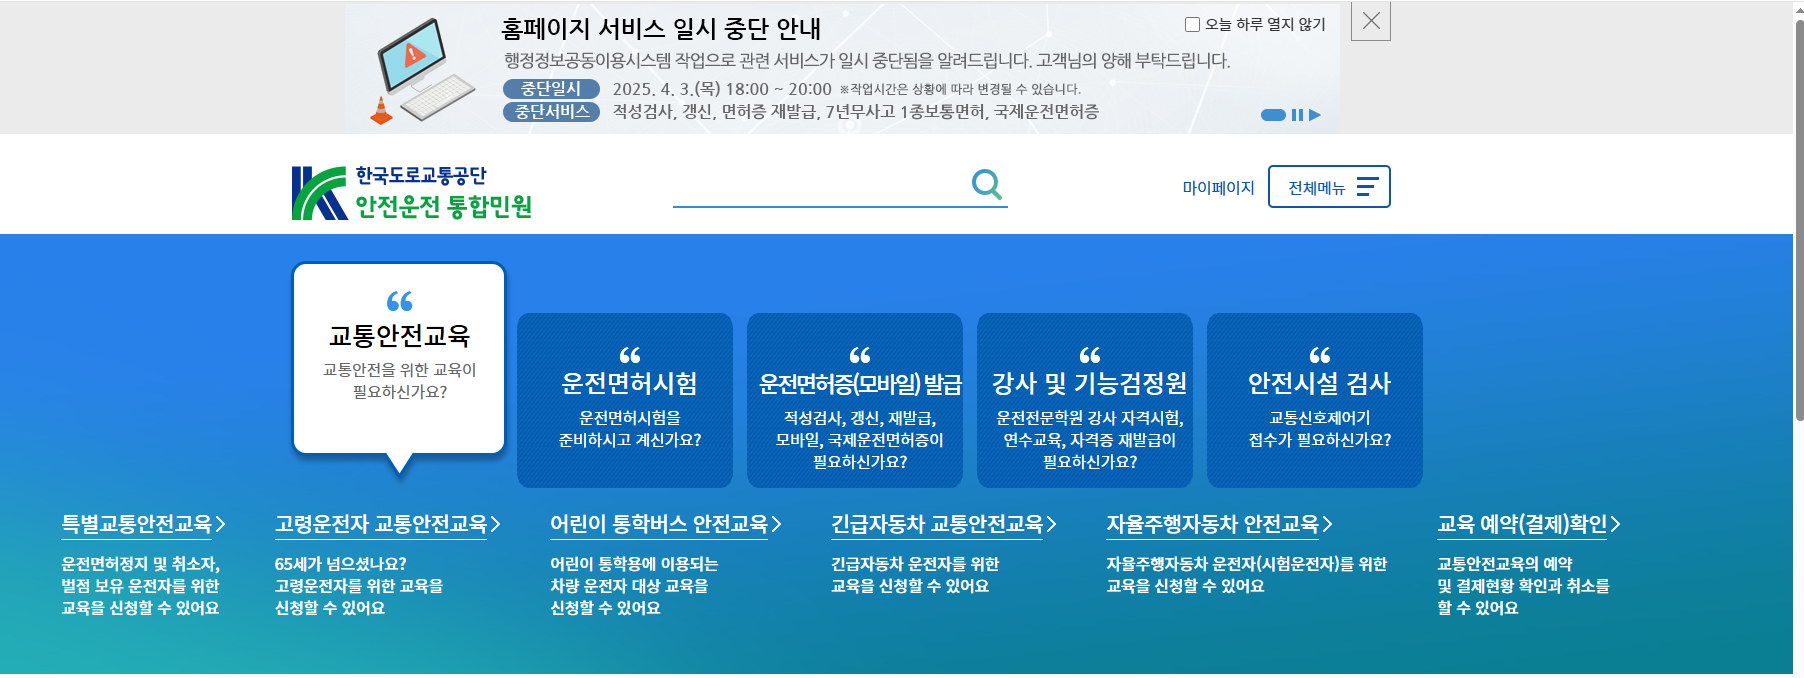Screen dimensions: 1804x678
Task: Click the magnifier search icon
Action: point(987,185)
